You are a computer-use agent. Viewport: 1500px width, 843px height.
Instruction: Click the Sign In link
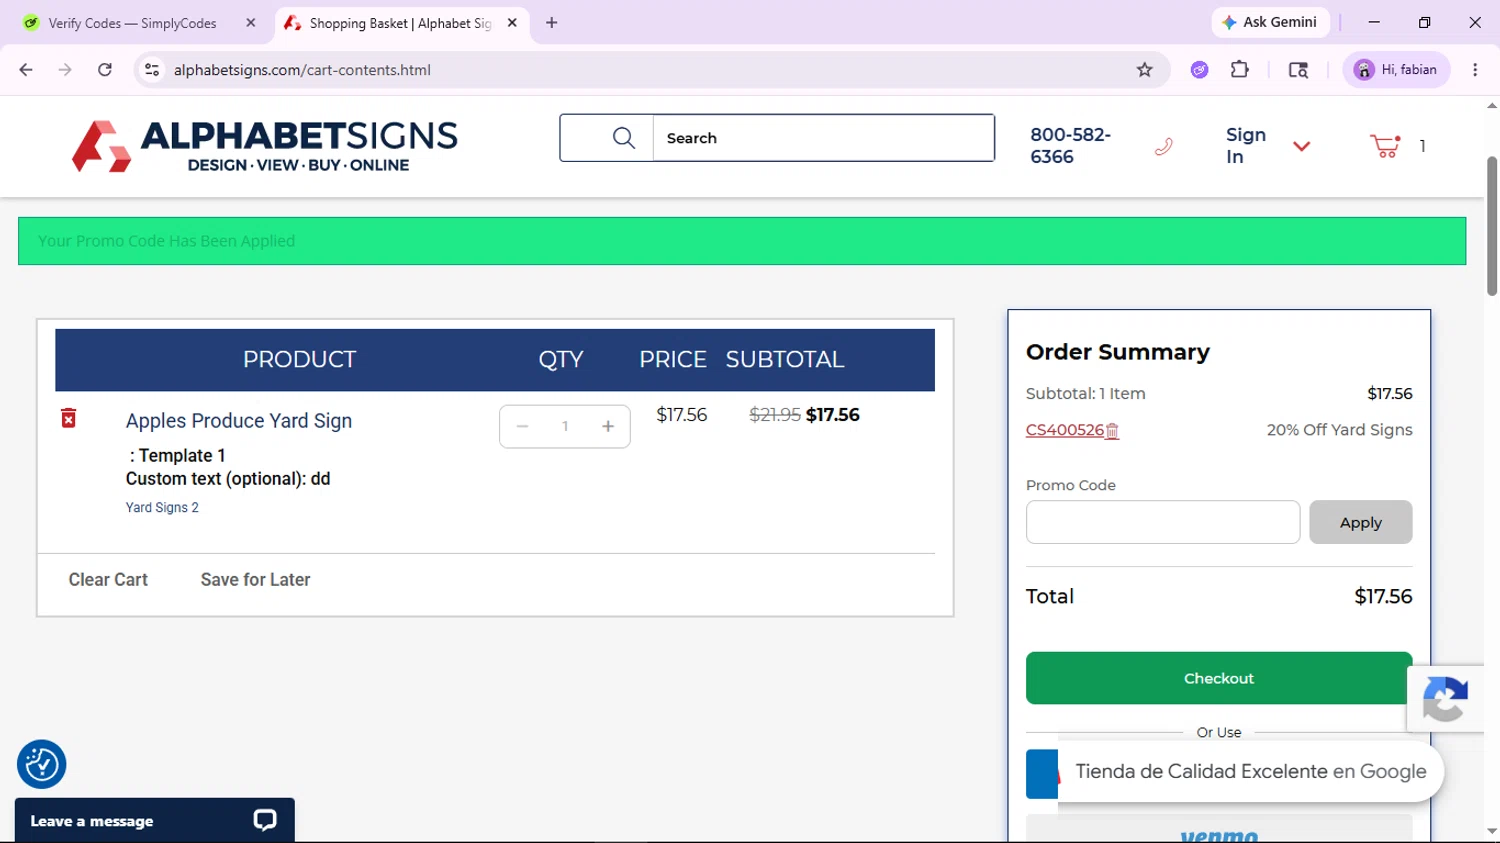click(1246, 146)
